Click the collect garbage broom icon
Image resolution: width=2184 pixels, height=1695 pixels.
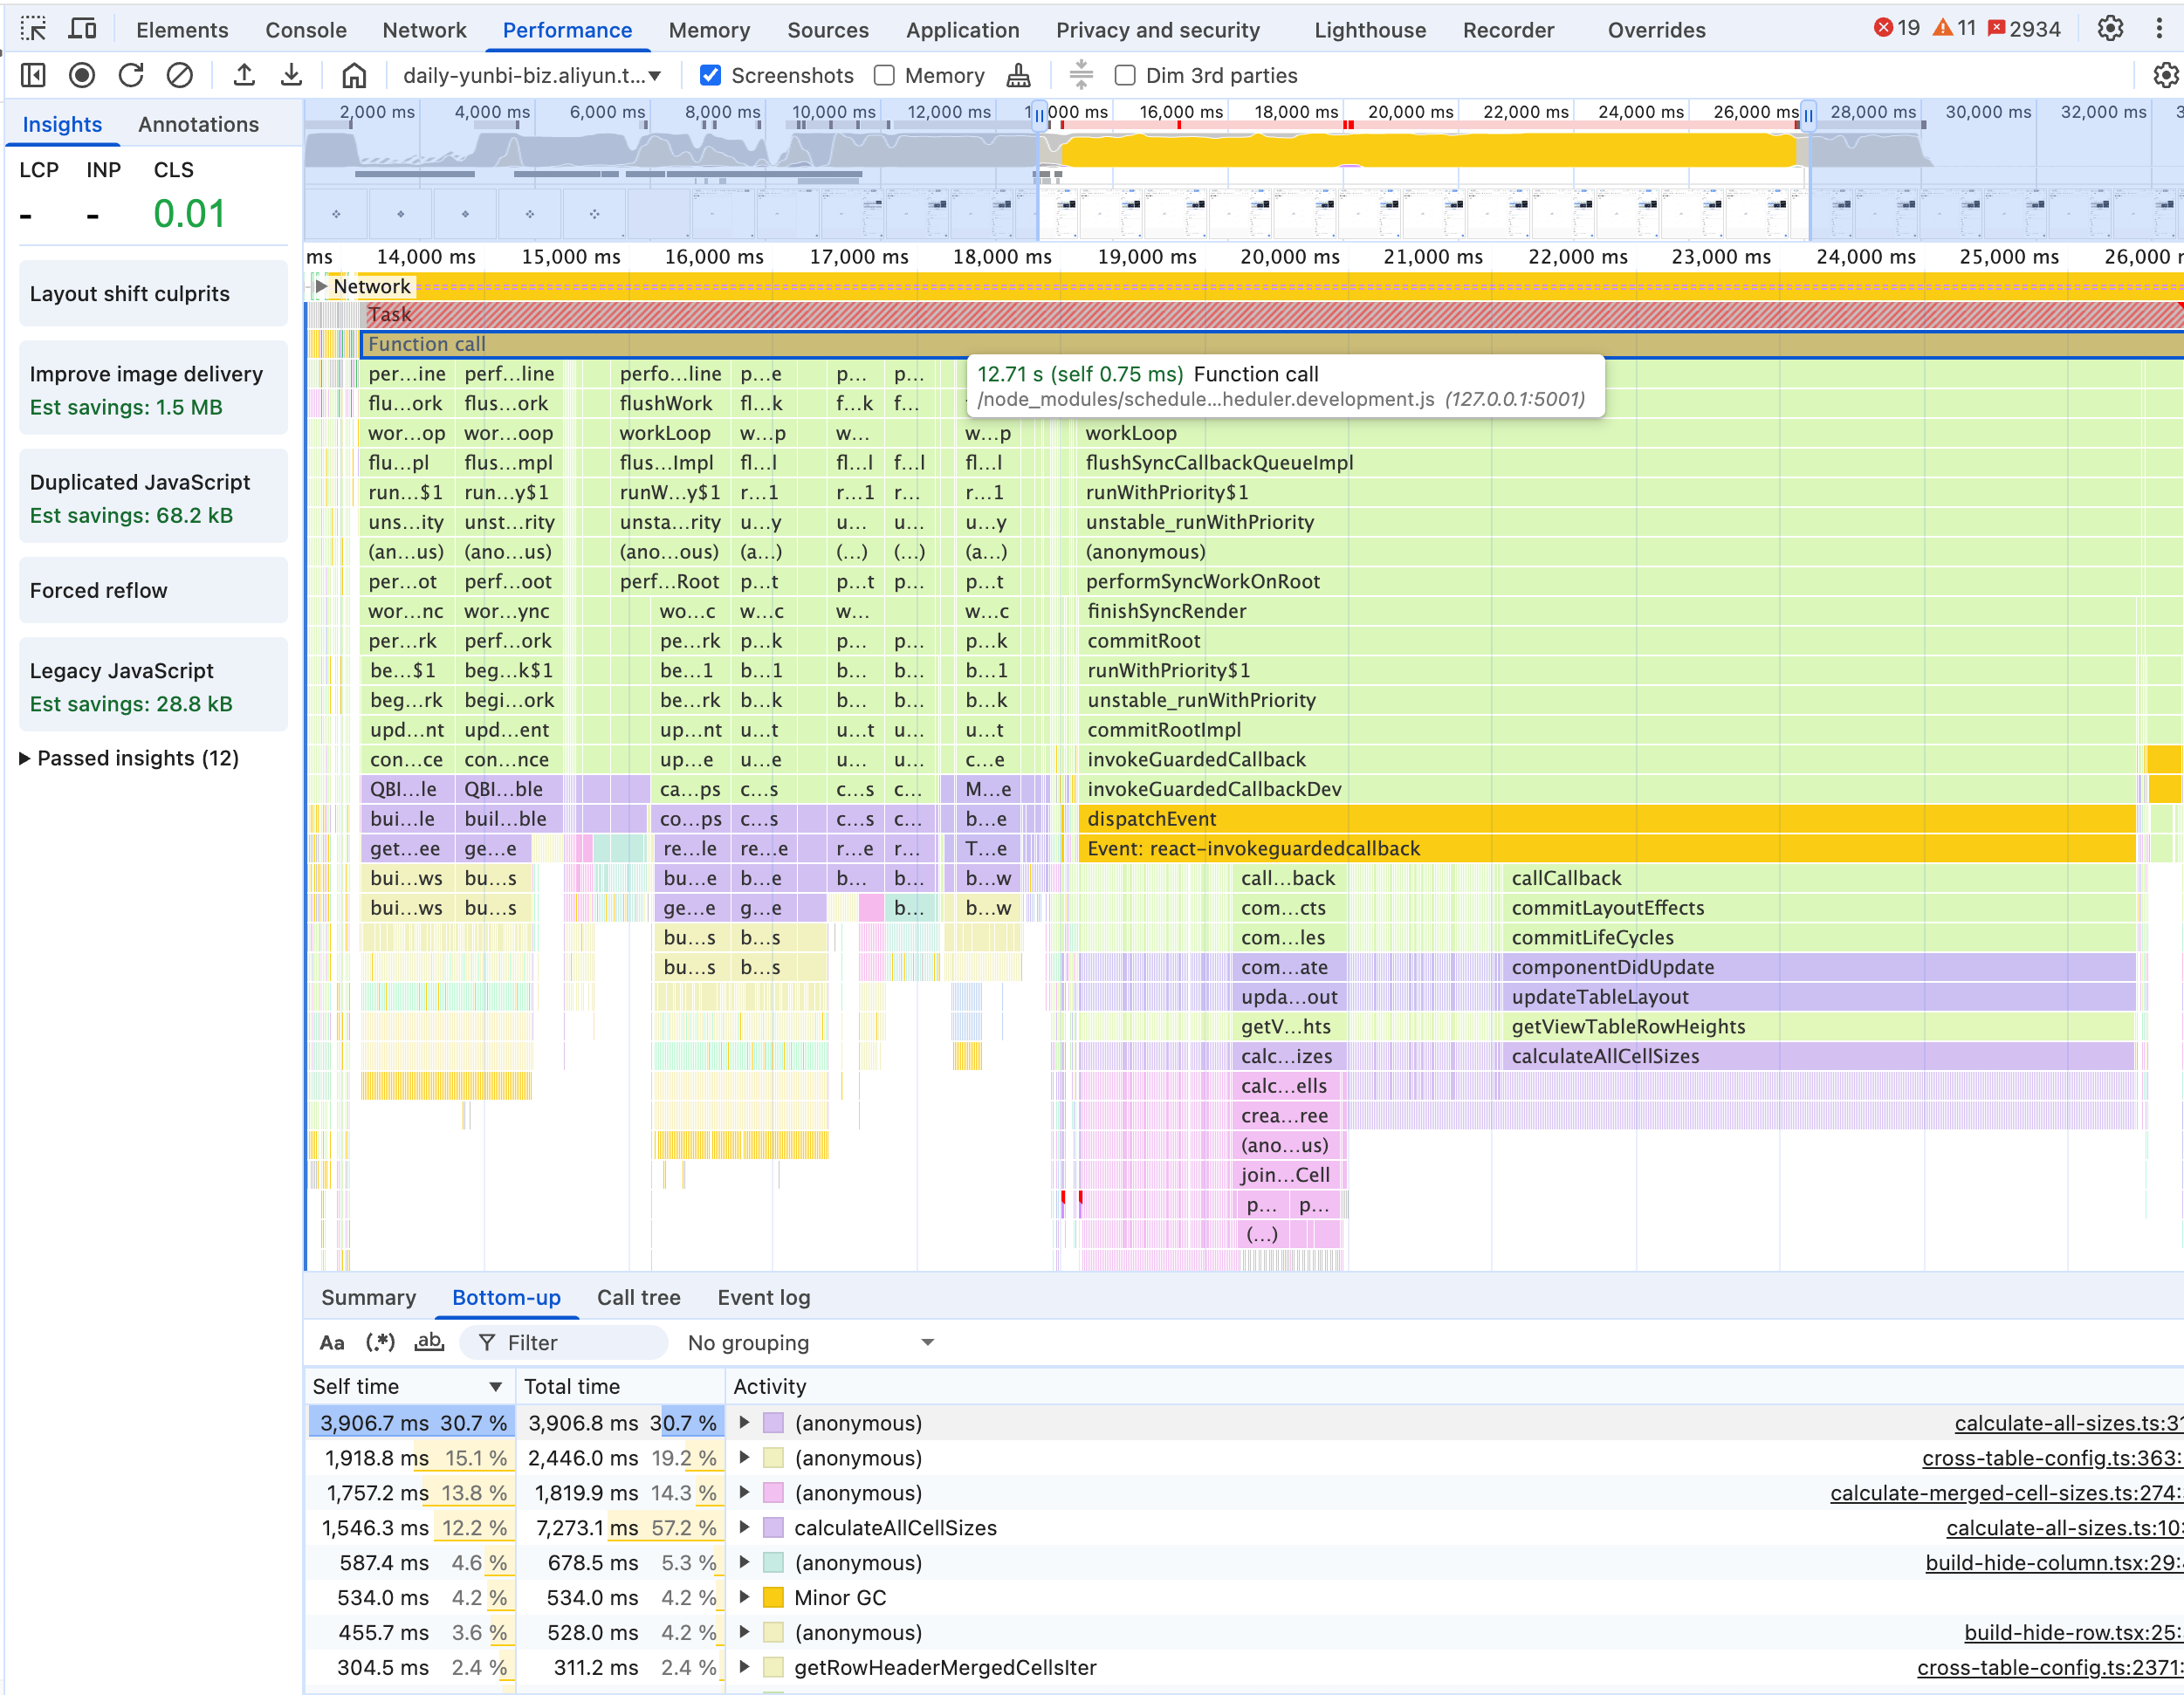(1018, 75)
